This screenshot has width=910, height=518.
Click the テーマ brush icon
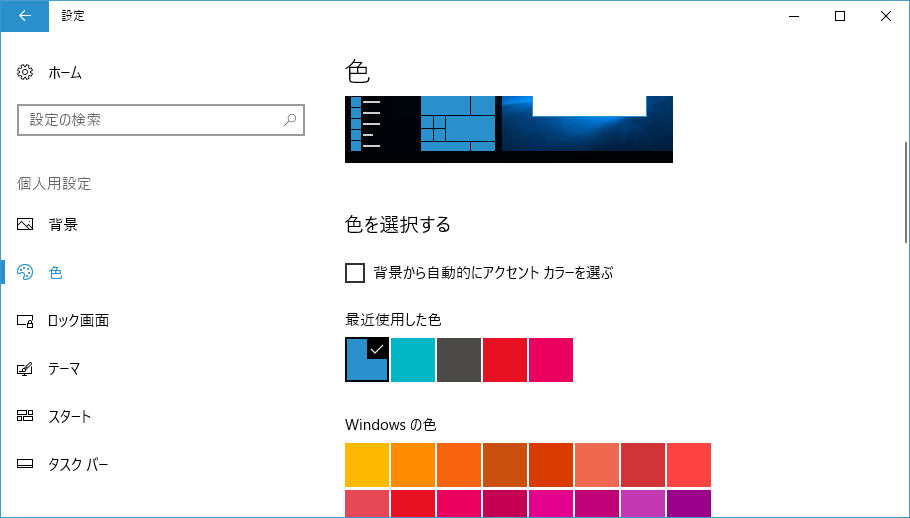coord(25,368)
